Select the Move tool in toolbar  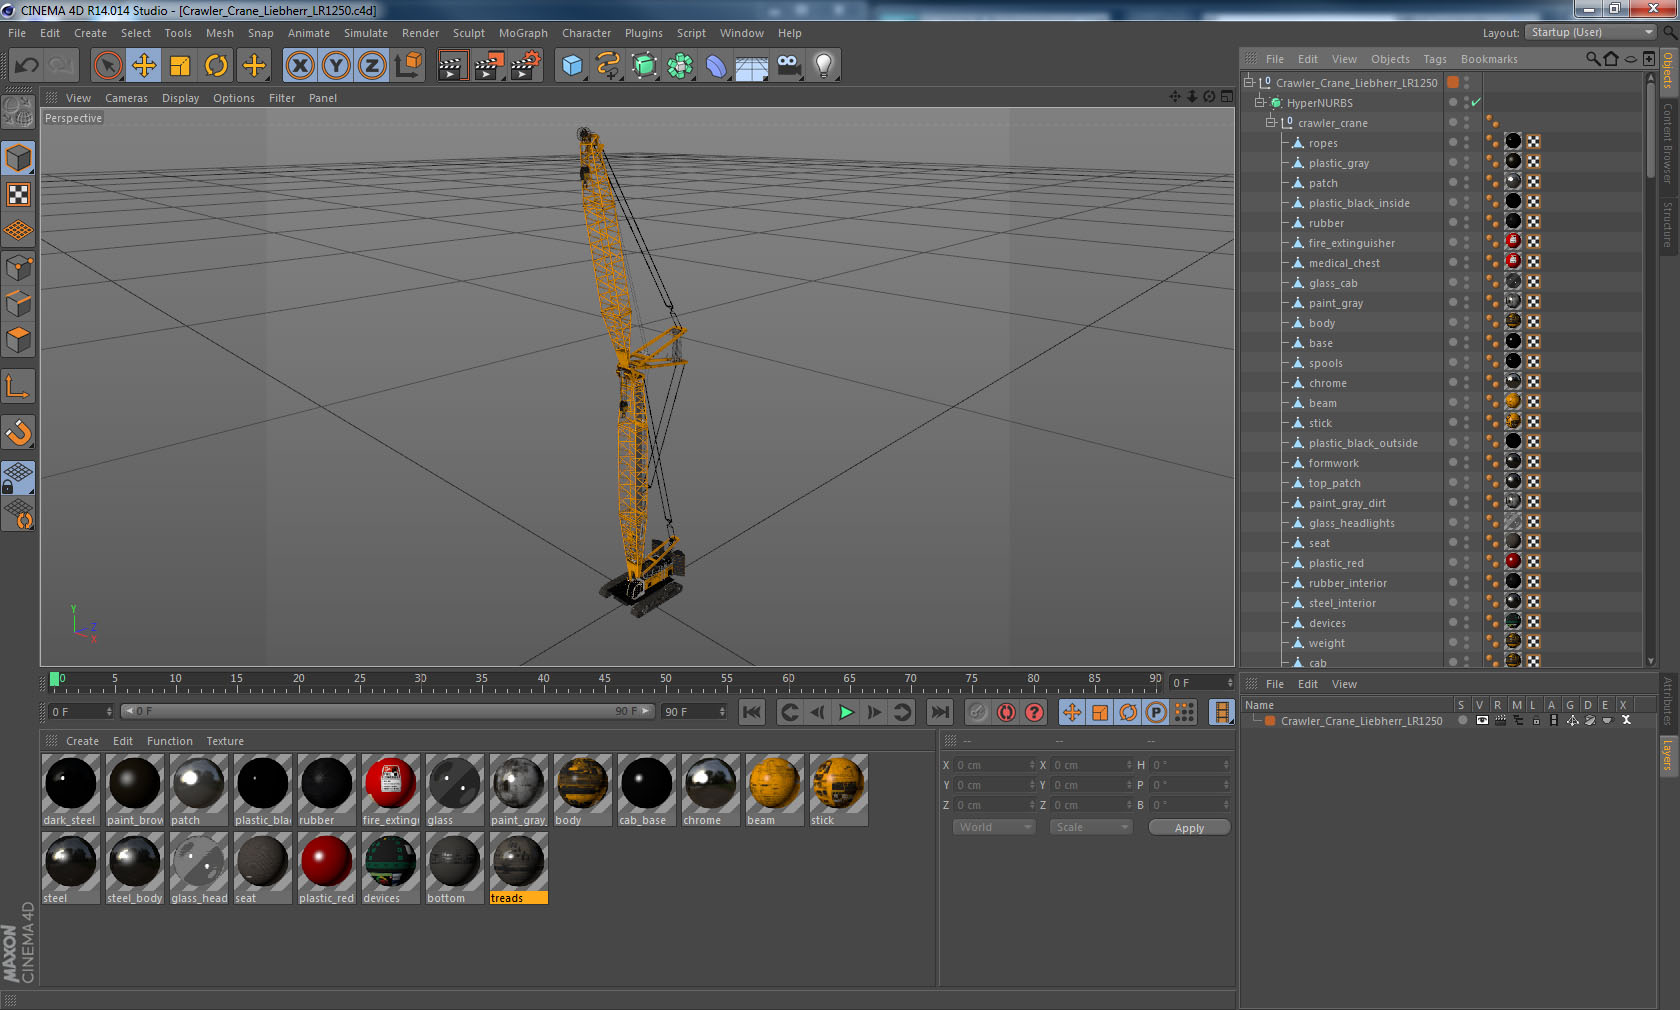pyautogui.click(x=144, y=66)
